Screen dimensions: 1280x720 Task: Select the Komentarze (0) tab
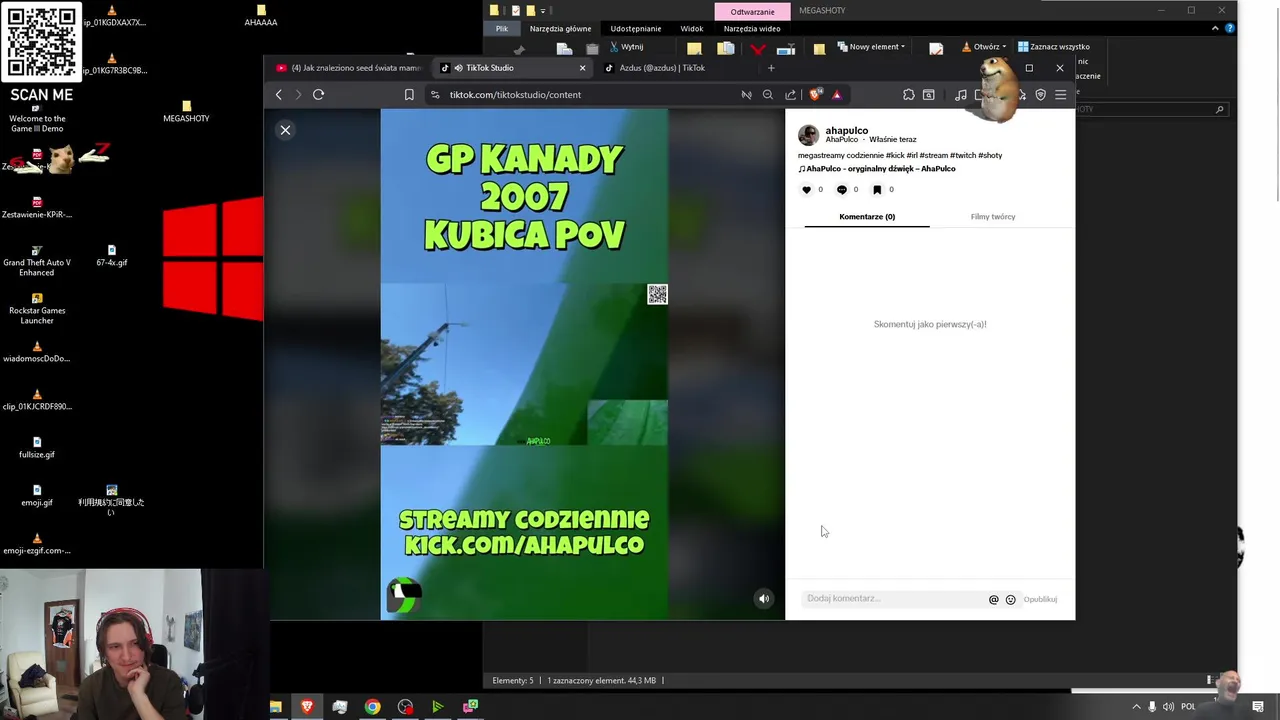(867, 217)
